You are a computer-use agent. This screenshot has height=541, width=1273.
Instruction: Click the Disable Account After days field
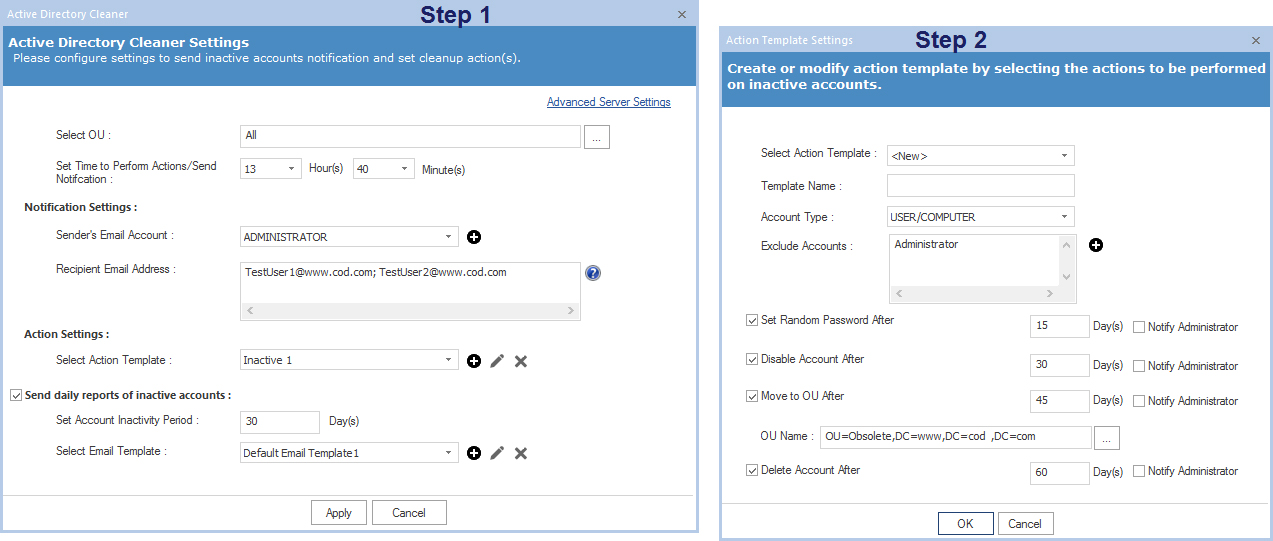tap(1059, 365)
